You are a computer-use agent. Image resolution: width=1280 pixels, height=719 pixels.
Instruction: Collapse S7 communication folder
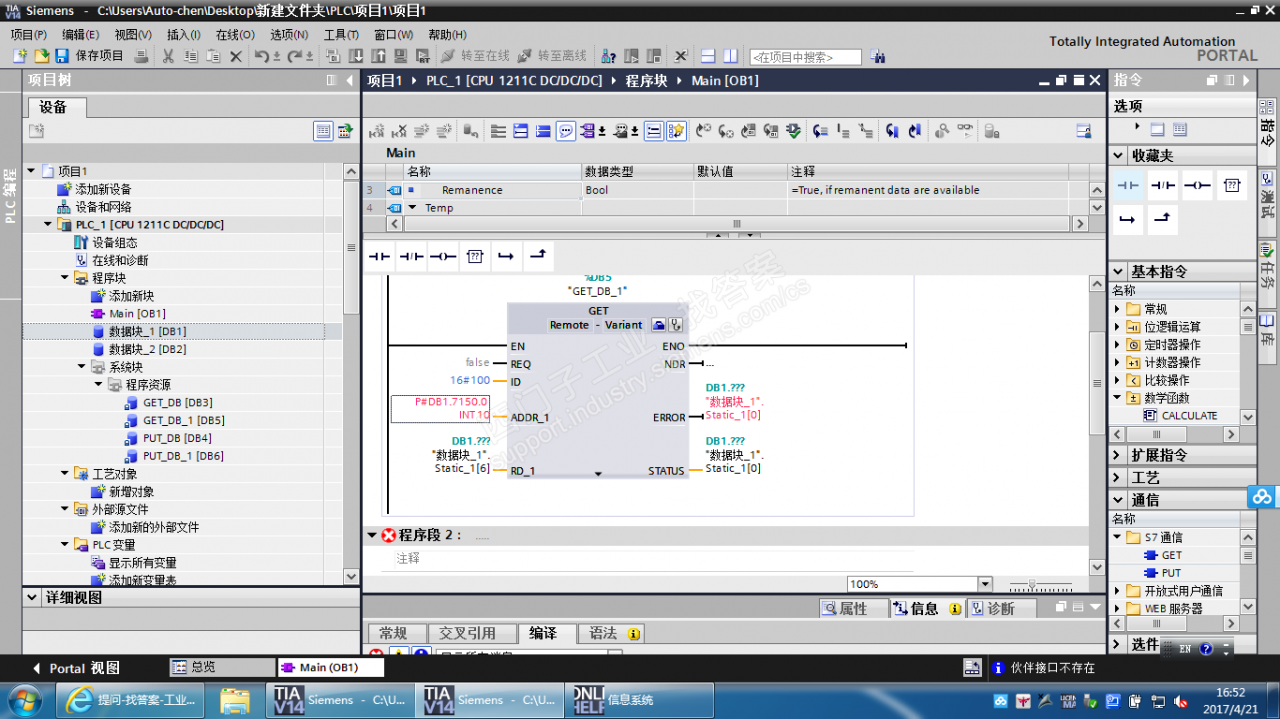pos(1118,537)
